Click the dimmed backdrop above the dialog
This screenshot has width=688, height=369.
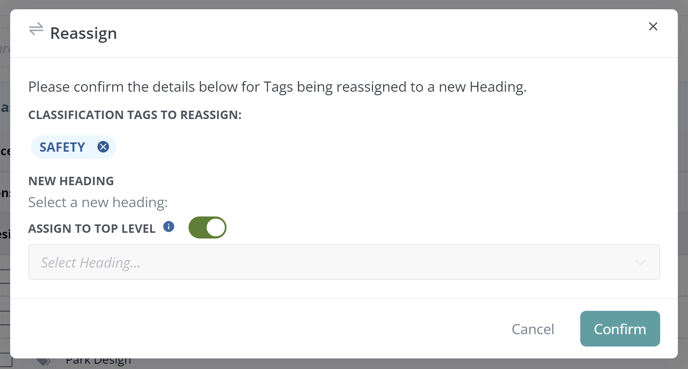344,4
